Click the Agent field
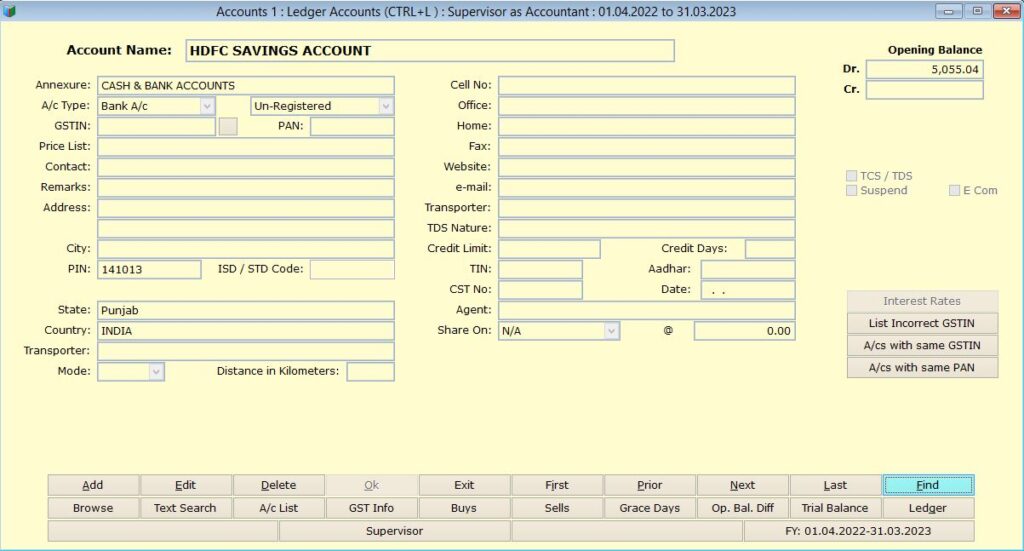Screen dimensions: 1024x551 click(x=647, y=310)
